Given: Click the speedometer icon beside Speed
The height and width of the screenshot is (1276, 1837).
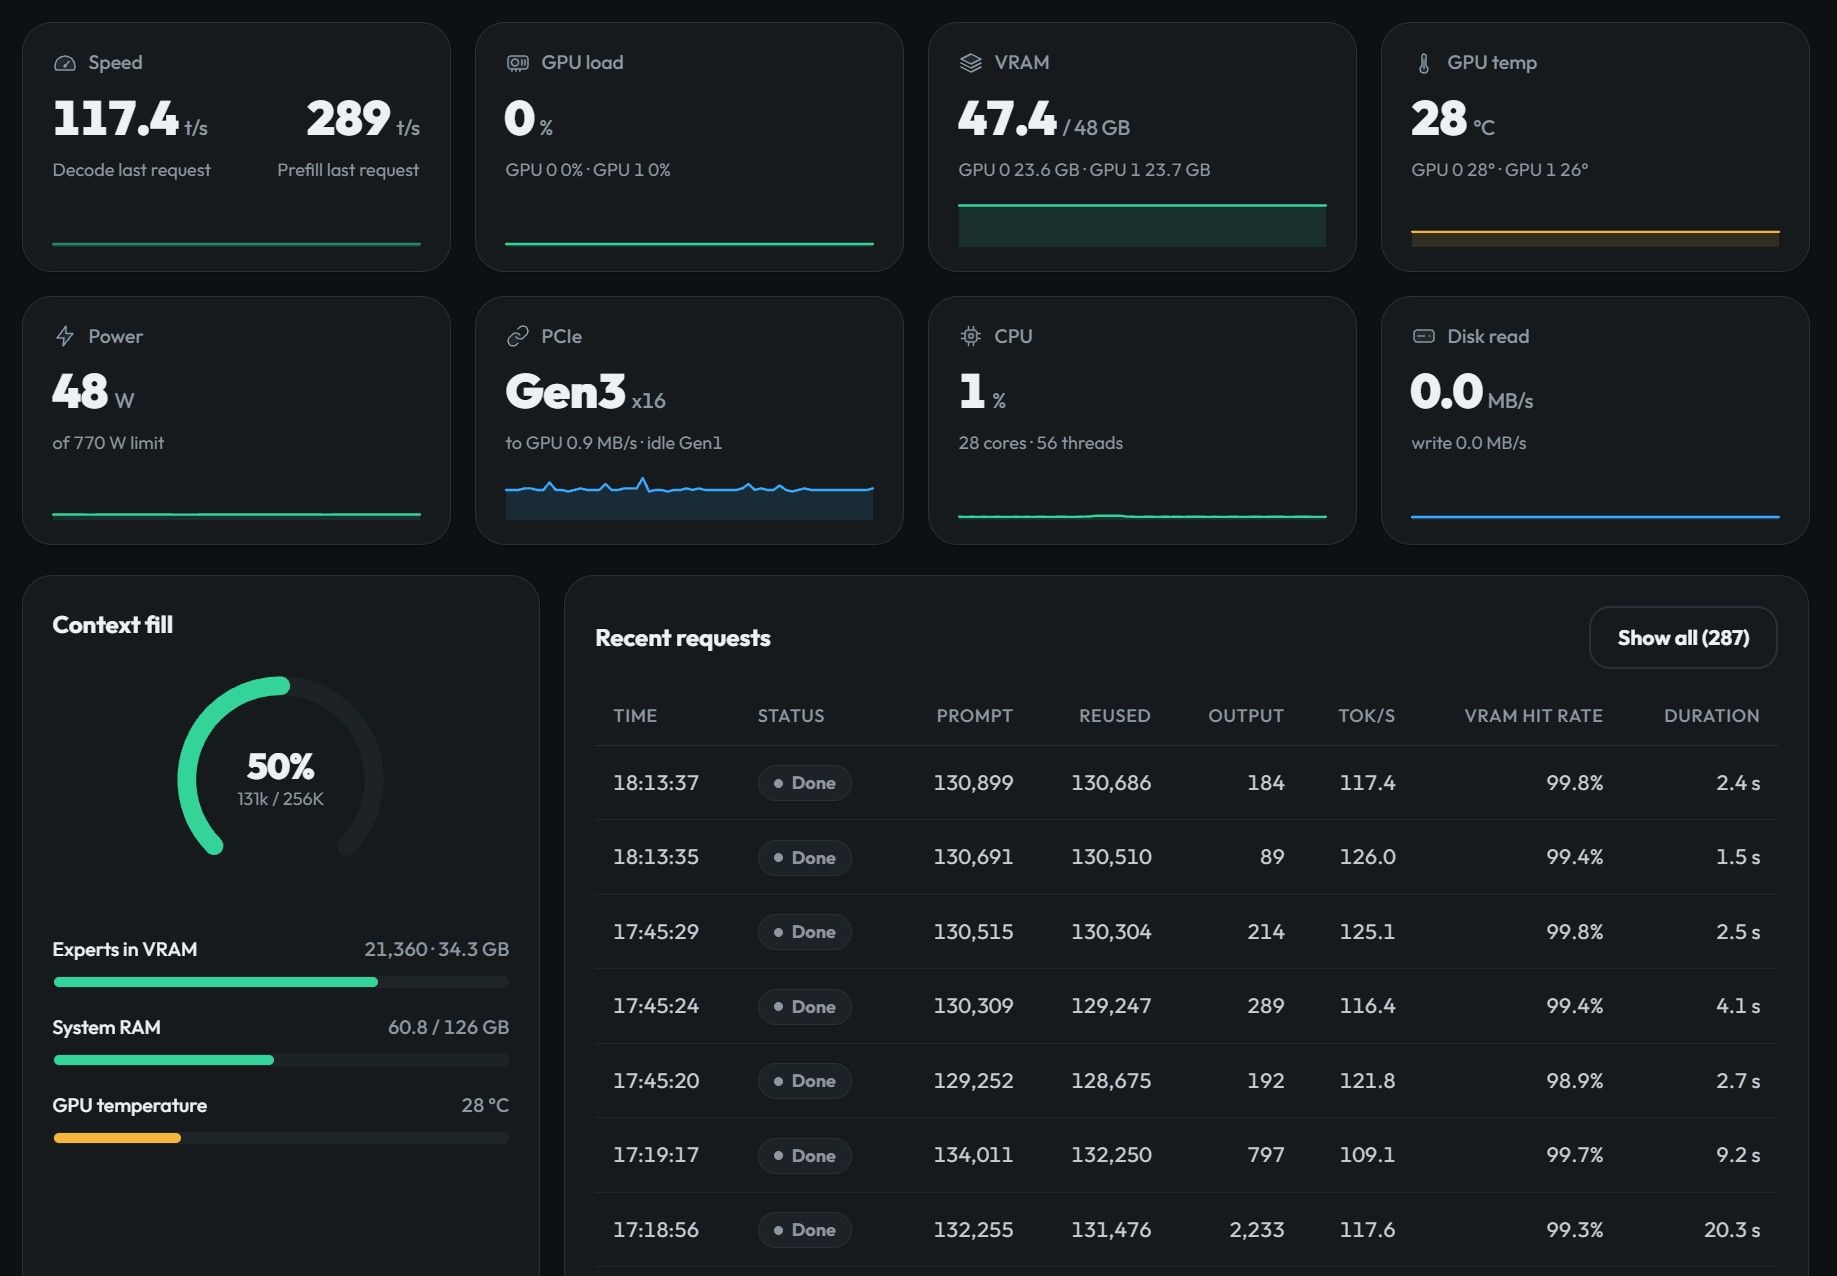Looking at the screenshot, I should click(x=65, y=63).
